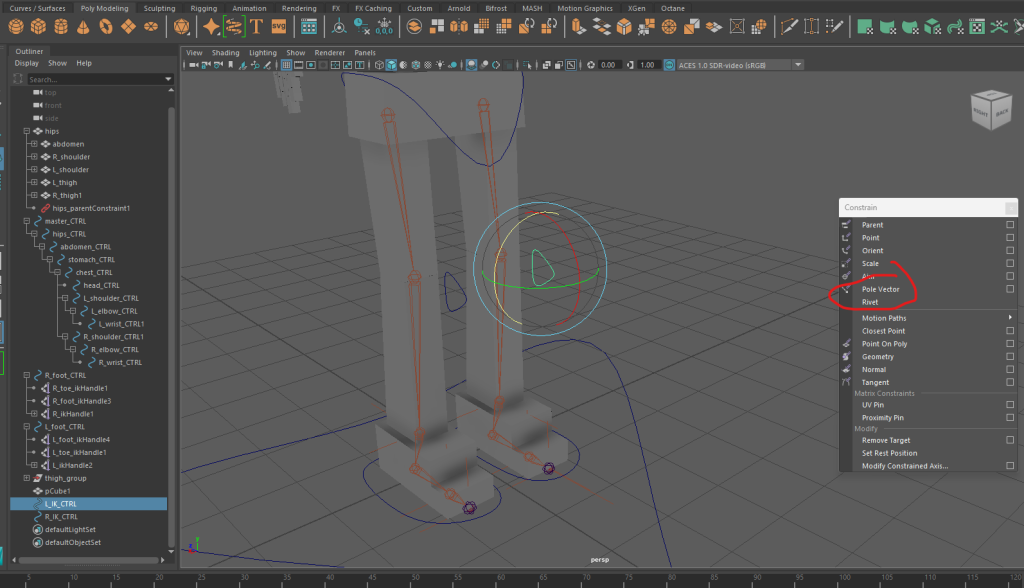
Task: Click frame 50 on the time slider
Action: 415,578
